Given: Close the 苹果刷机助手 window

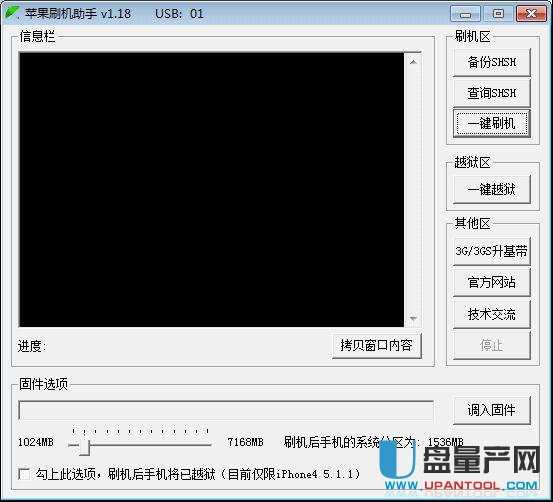Looking at the screenshot, I should tap(531, 14).
